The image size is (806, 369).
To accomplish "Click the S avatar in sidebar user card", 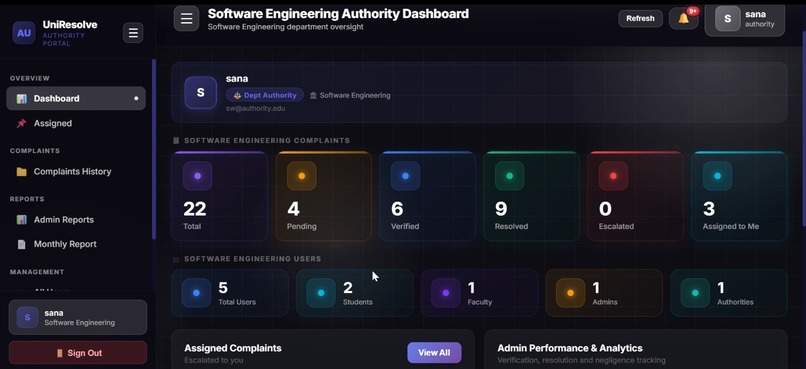I will (27, 318).
